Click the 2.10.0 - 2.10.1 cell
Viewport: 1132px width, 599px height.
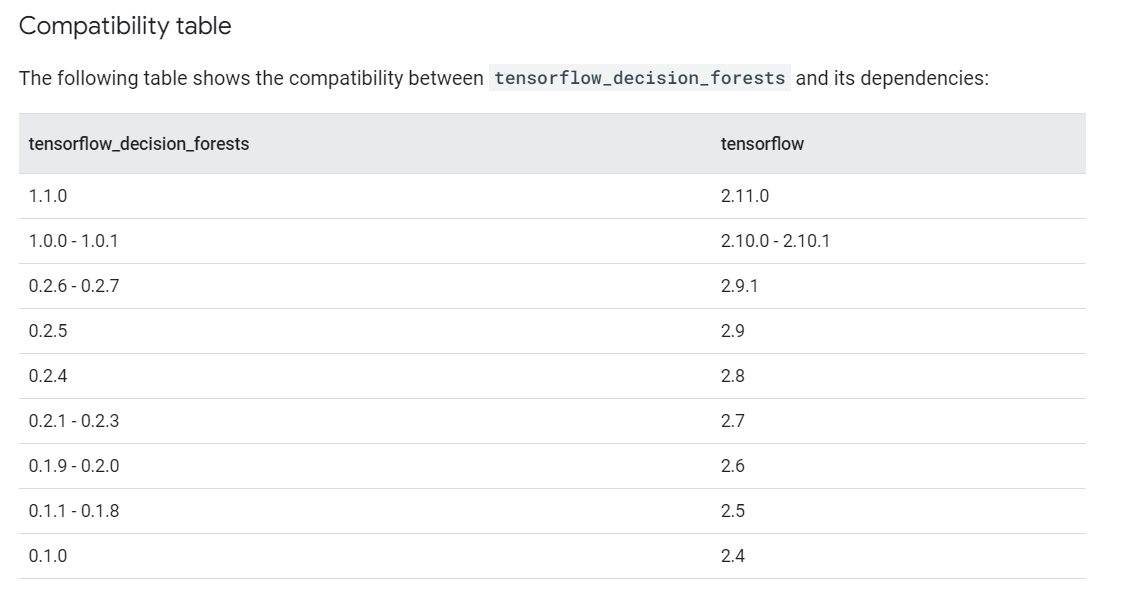coord(775,241)
